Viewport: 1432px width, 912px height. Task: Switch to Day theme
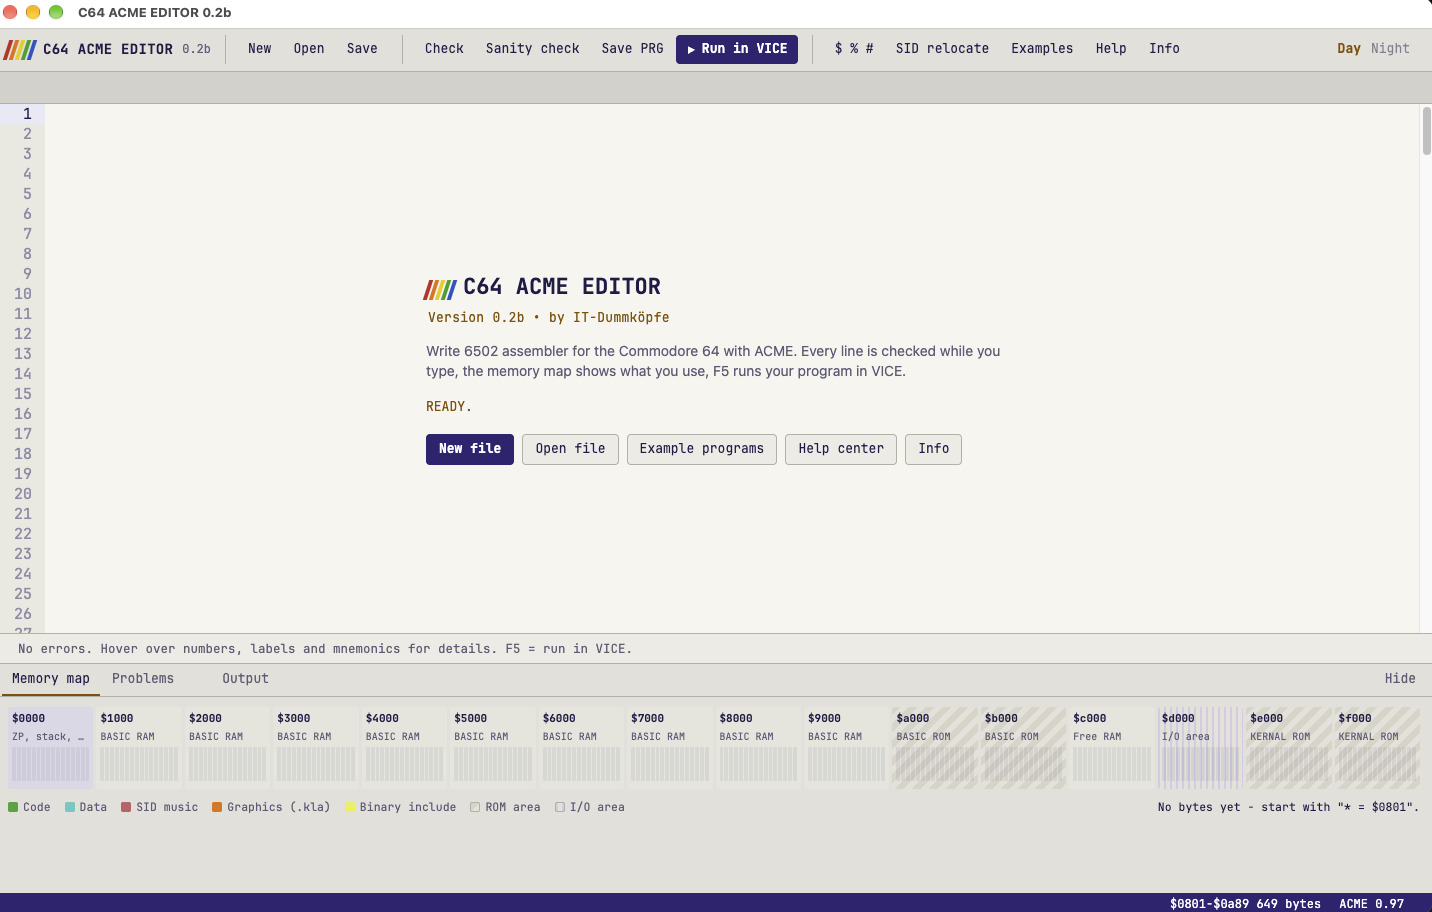click(x=1349, y=49)
